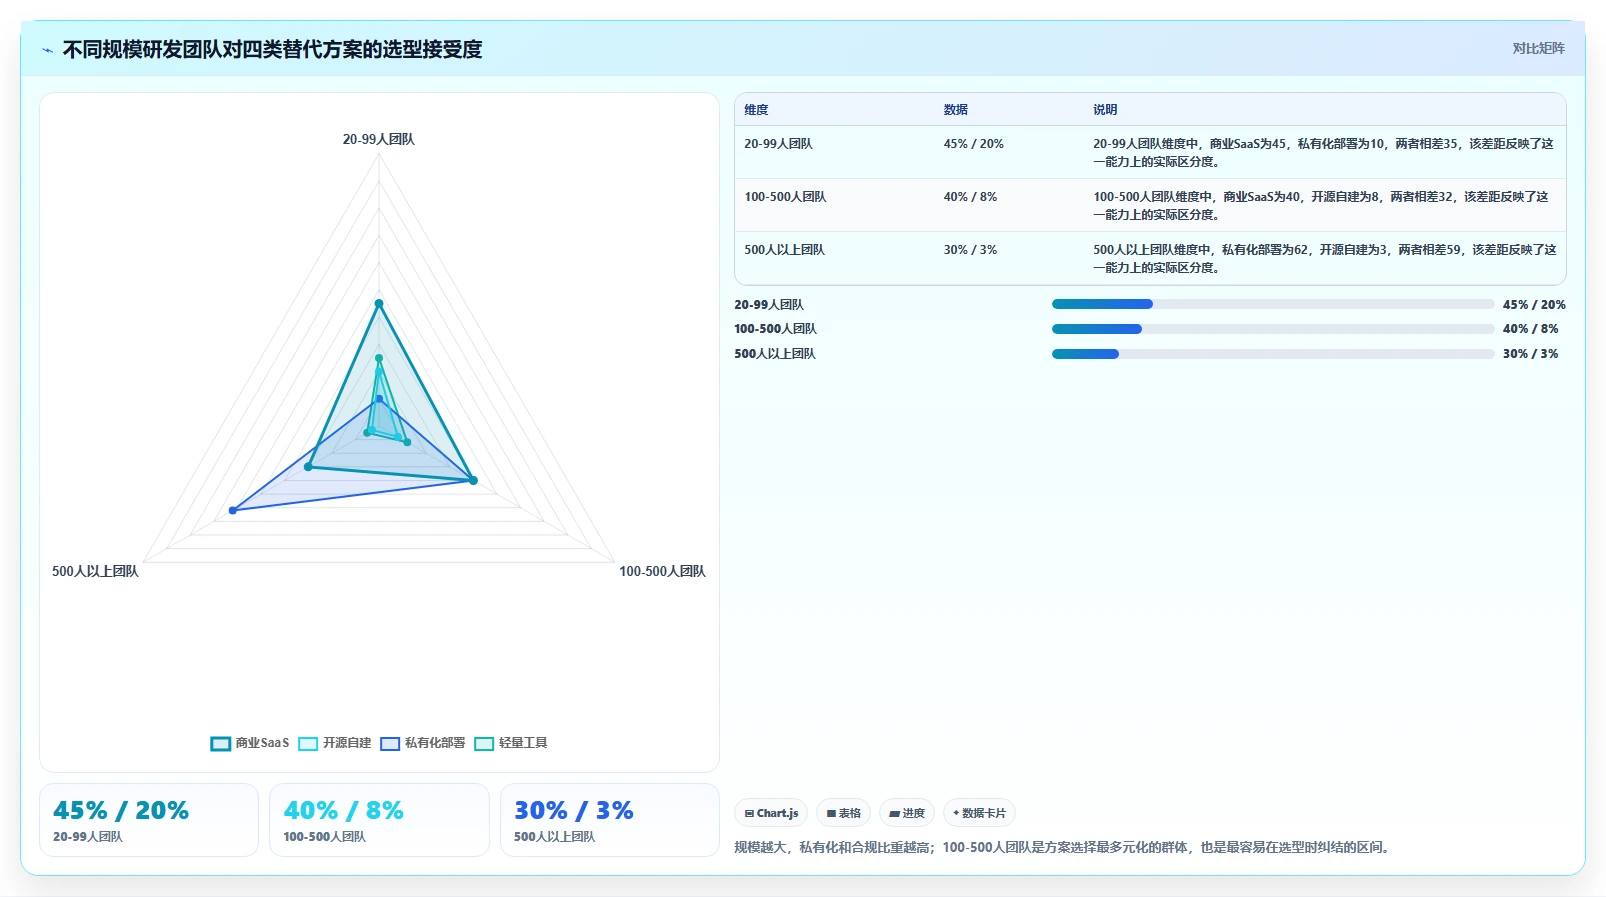Click description text for 500人以上团队 row

pyautogui.click(x=1325, y=259)
